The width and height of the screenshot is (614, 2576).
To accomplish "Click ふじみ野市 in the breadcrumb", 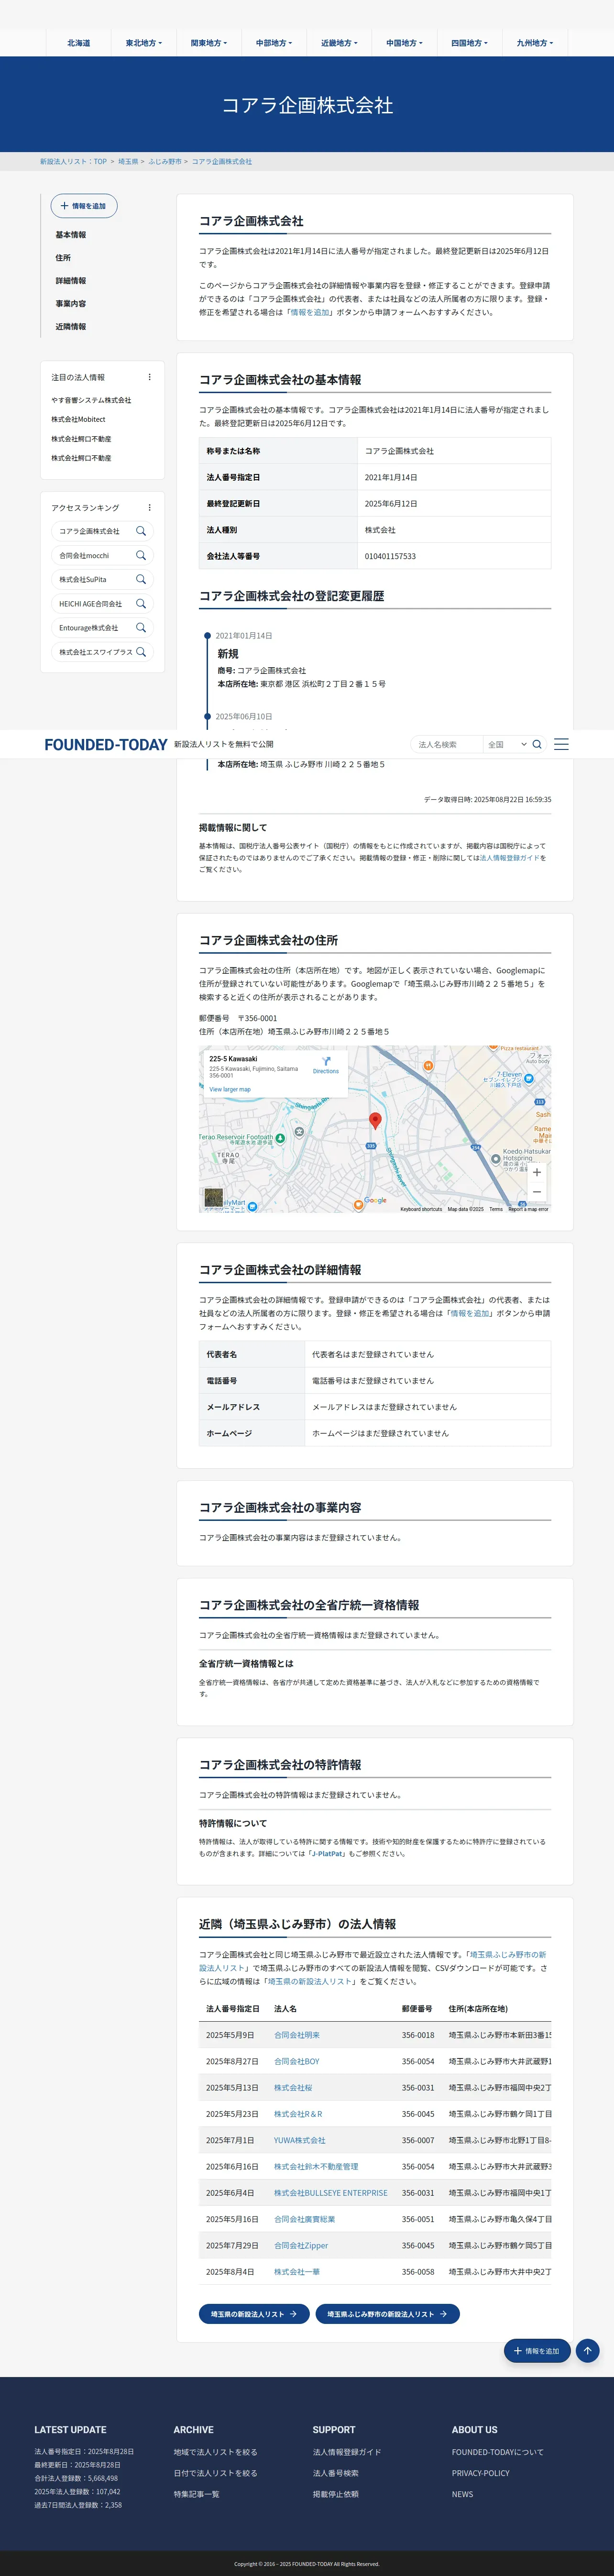I will point(165,161).
